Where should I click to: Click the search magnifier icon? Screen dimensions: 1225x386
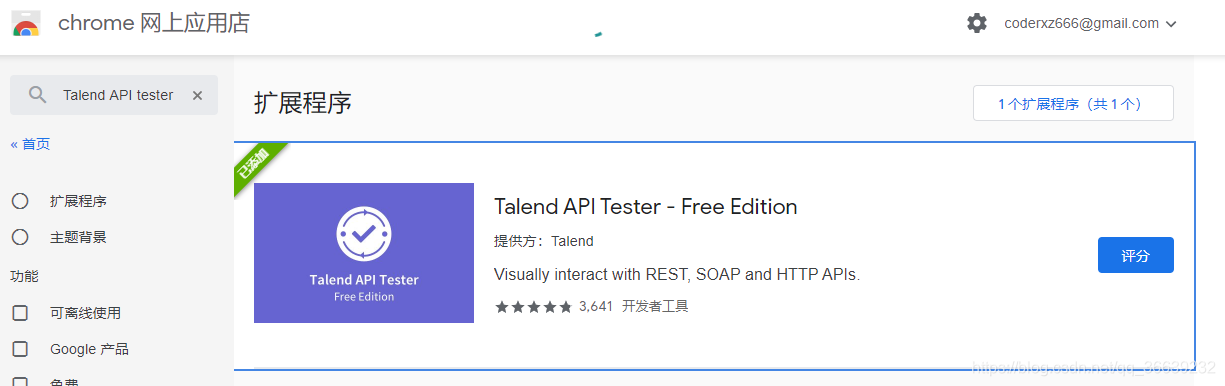pos(38,95)
